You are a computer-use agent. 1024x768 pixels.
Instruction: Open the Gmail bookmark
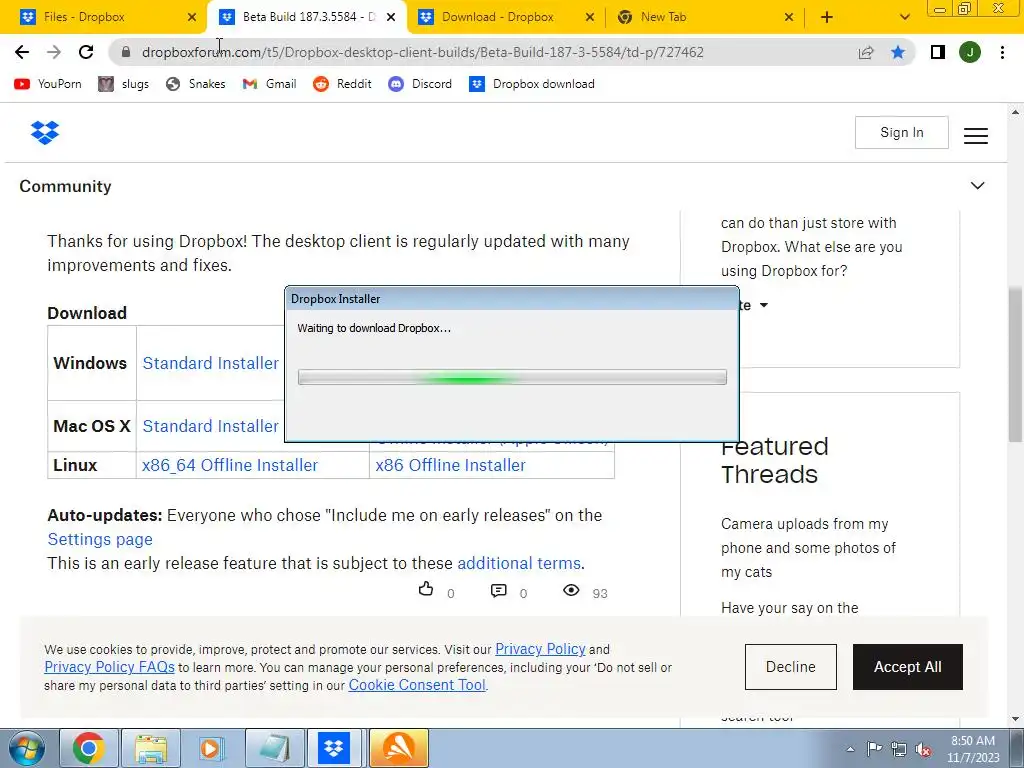click(x=269, y=84)
